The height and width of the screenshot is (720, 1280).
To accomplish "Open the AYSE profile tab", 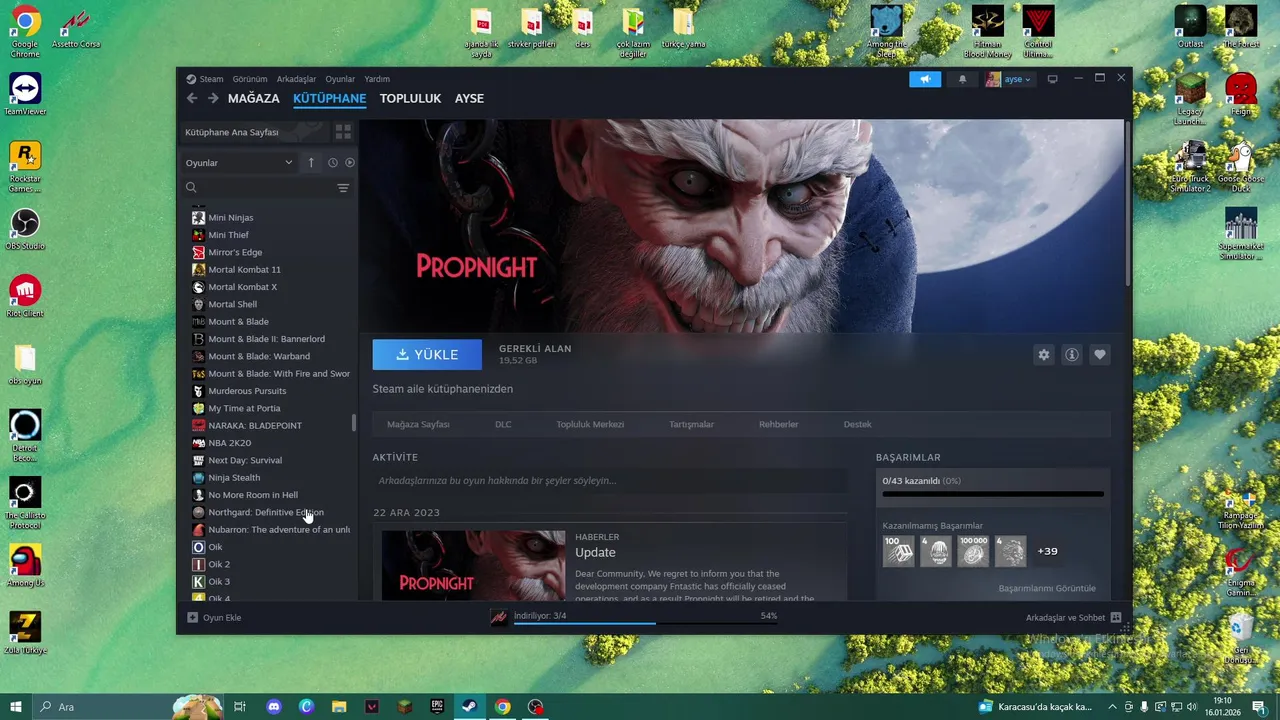I will (469, 98).
